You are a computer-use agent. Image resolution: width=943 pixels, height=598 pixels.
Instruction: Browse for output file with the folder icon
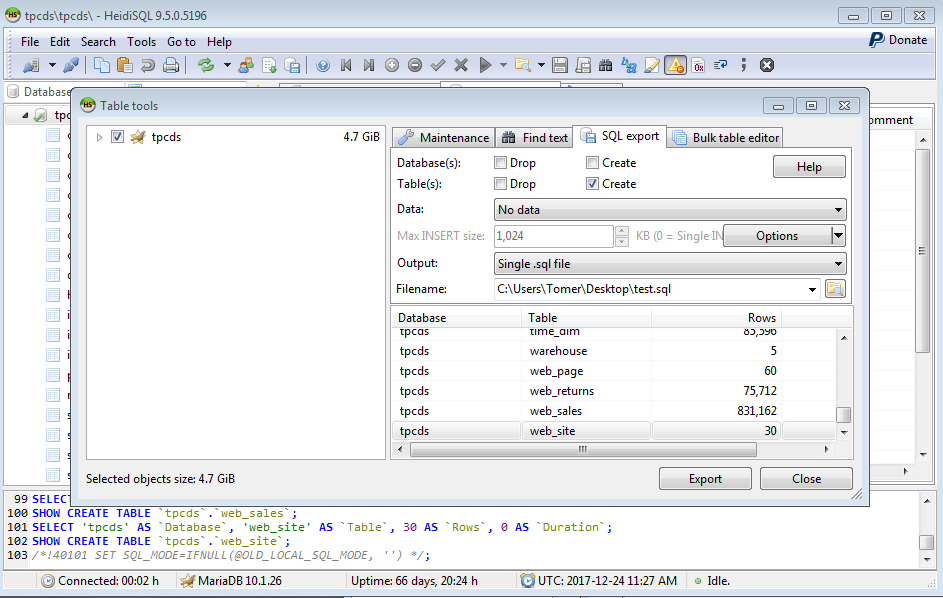pos(835,289)
